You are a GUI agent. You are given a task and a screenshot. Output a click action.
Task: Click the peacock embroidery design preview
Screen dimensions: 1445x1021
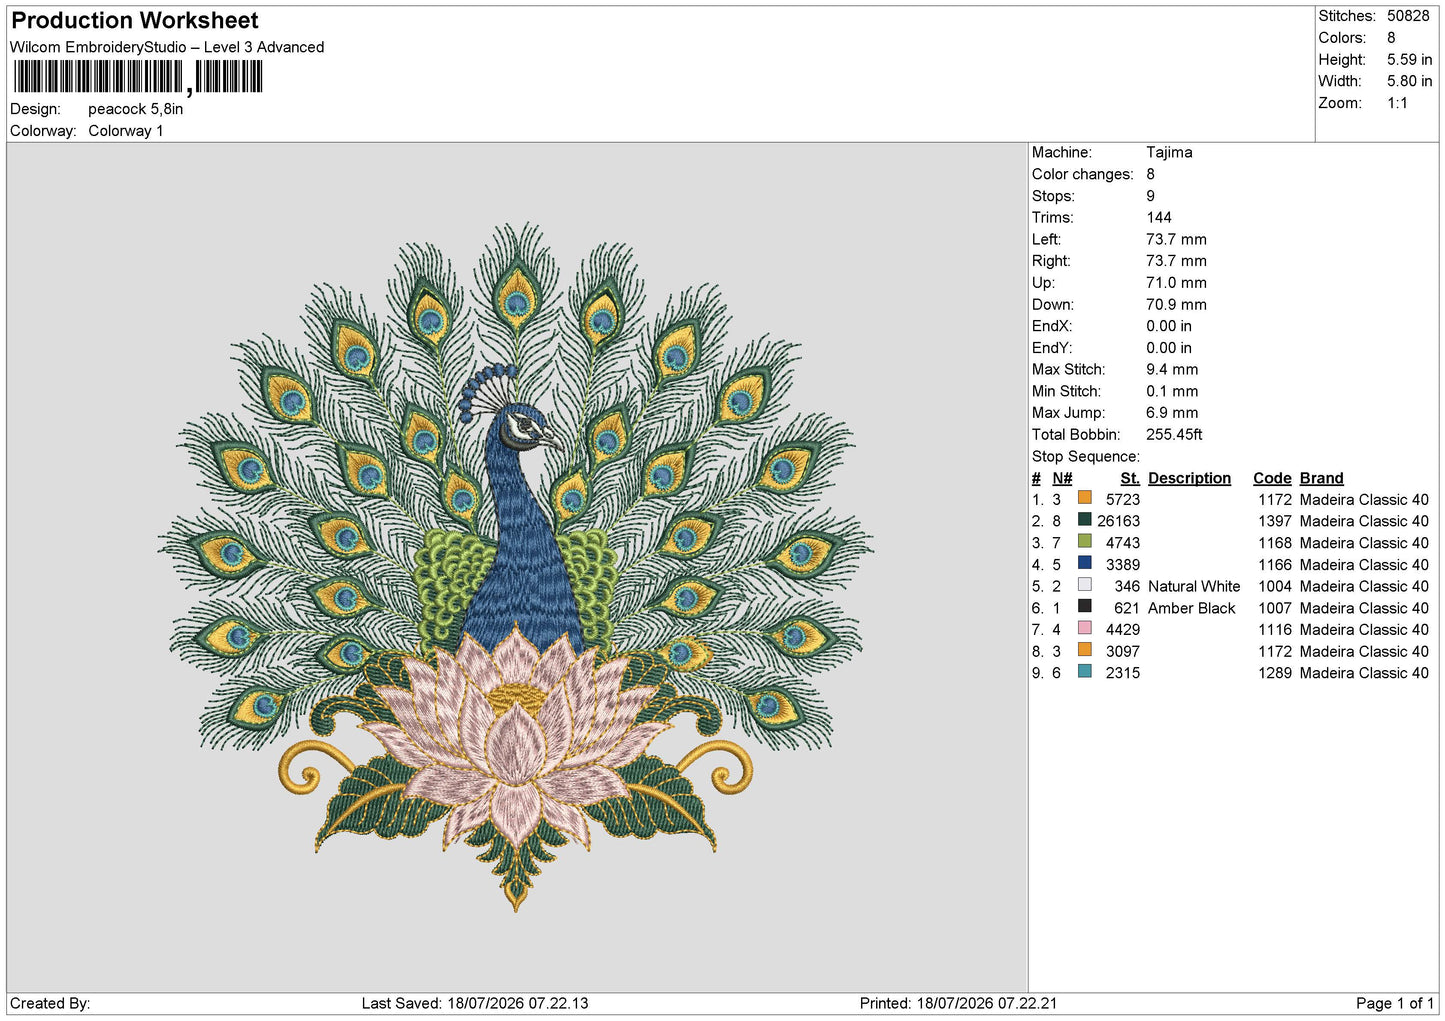point(516,567)
